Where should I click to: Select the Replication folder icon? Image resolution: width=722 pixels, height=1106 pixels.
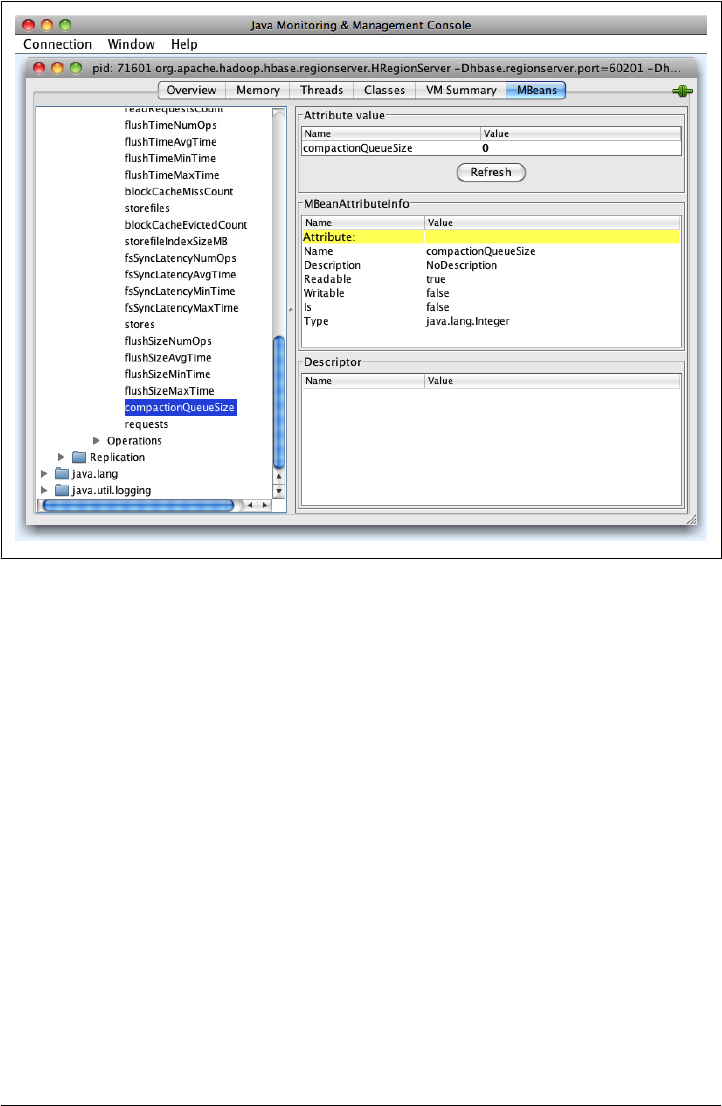[x=79, y=457]
